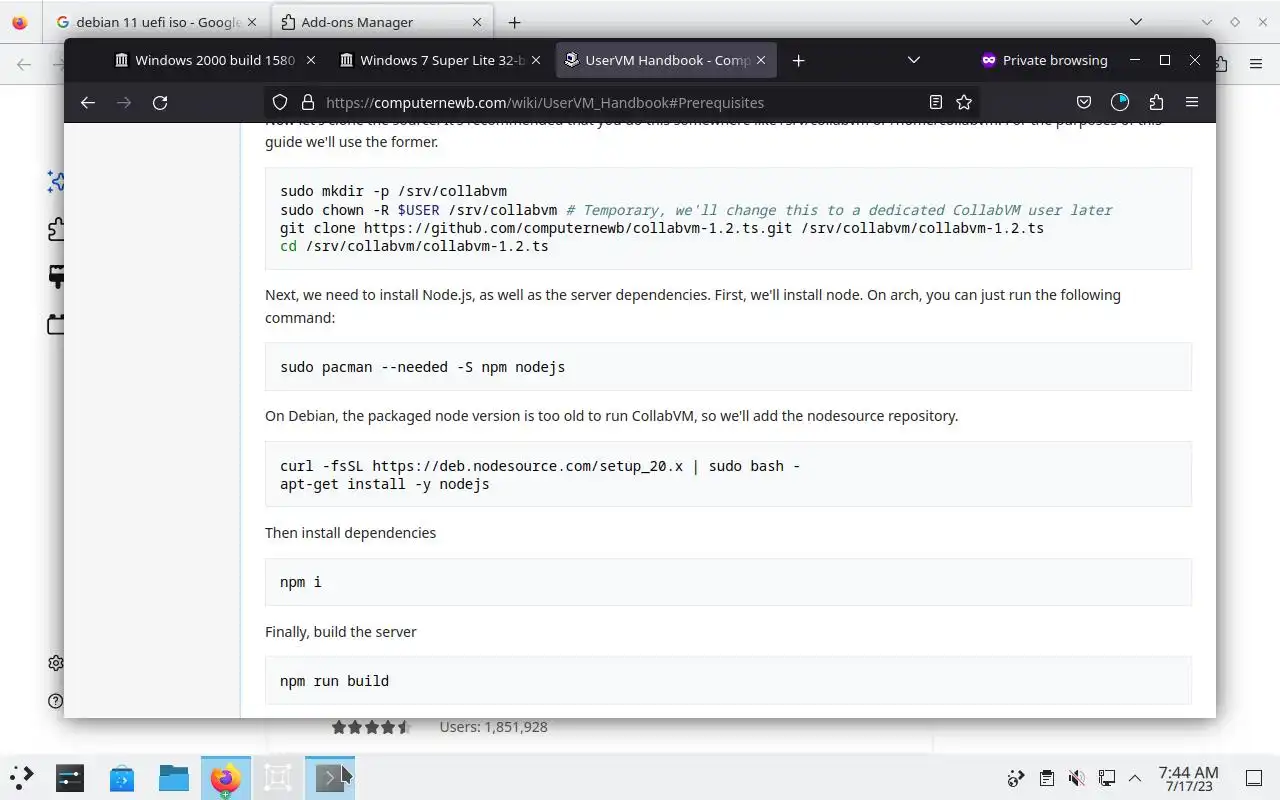The image size is (1280, 800).
Task: Switch to Firefox in taskbar
Action: tap(226, 777)
